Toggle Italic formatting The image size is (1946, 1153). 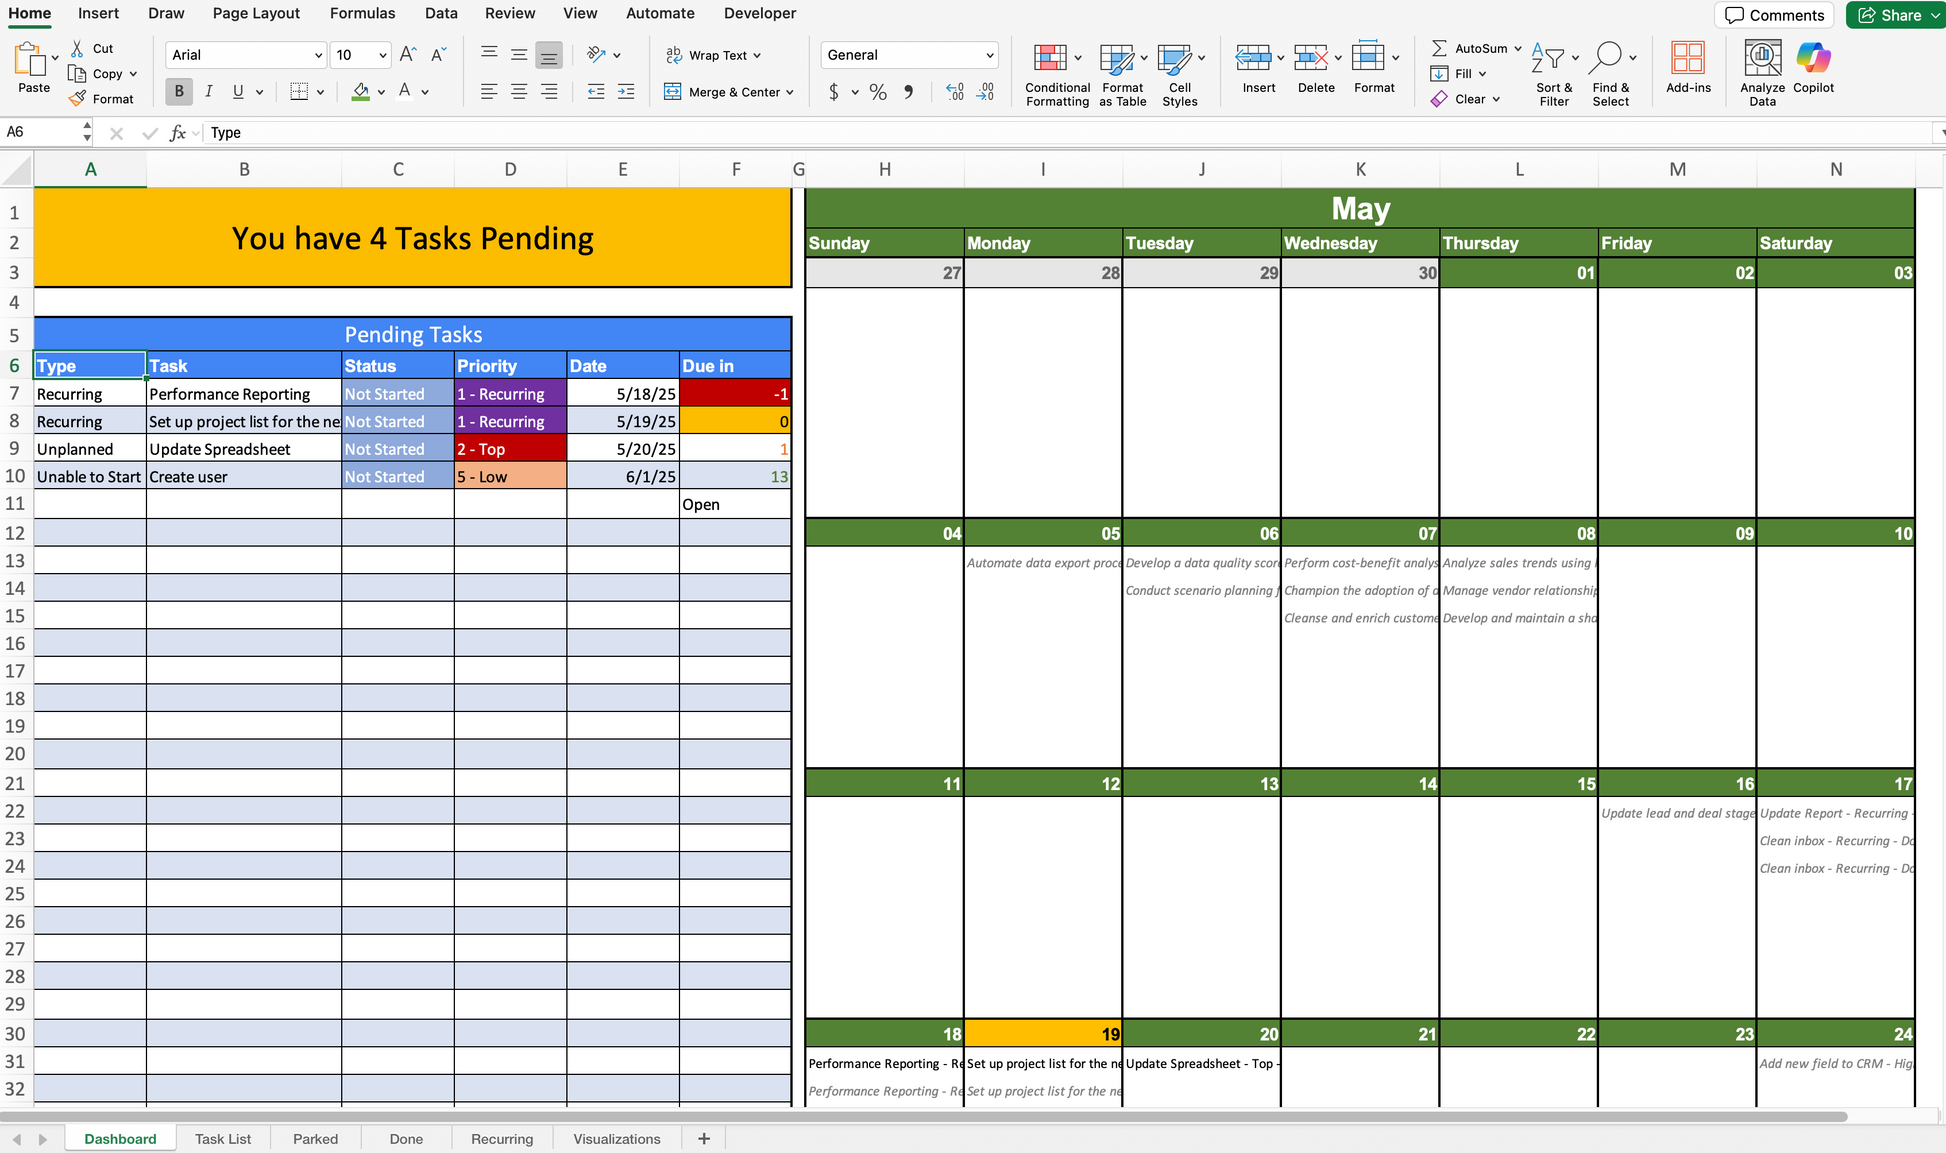pos(208,92)
